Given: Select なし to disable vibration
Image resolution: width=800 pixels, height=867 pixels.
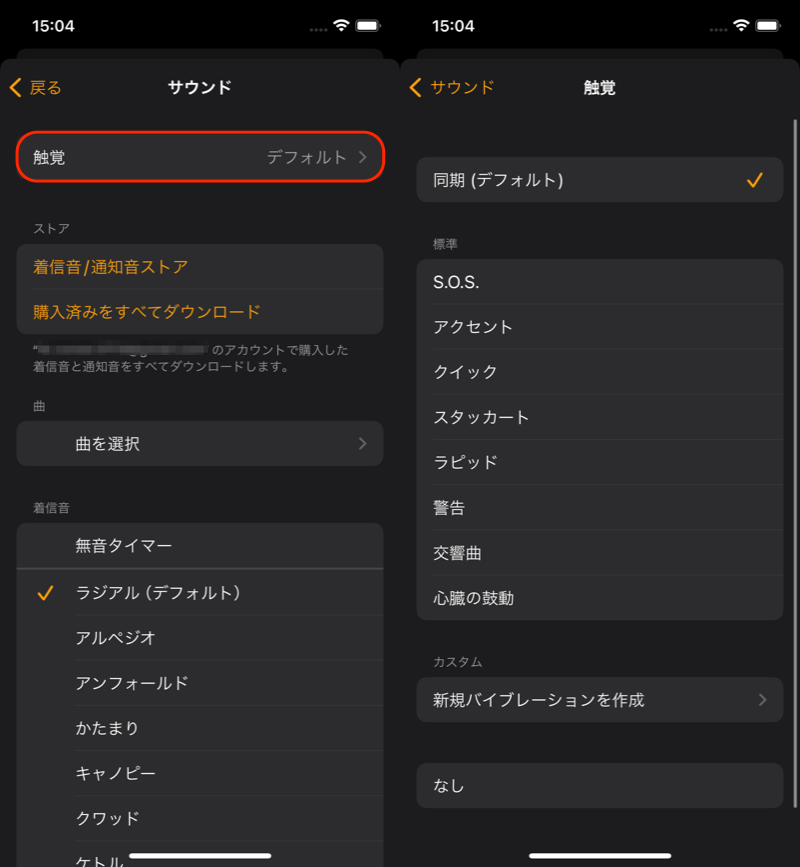Looking at the screenshot, I should pyautogui.click(x=600, y=786).
